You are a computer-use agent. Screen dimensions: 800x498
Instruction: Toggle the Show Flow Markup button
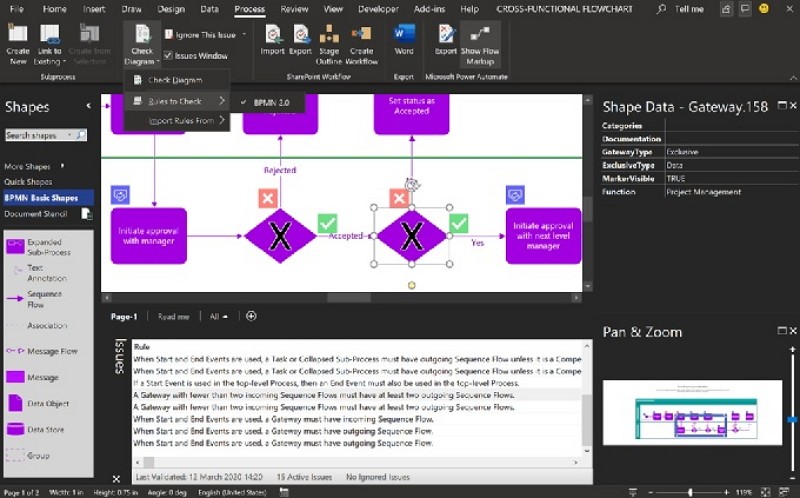tap(480, 45)
